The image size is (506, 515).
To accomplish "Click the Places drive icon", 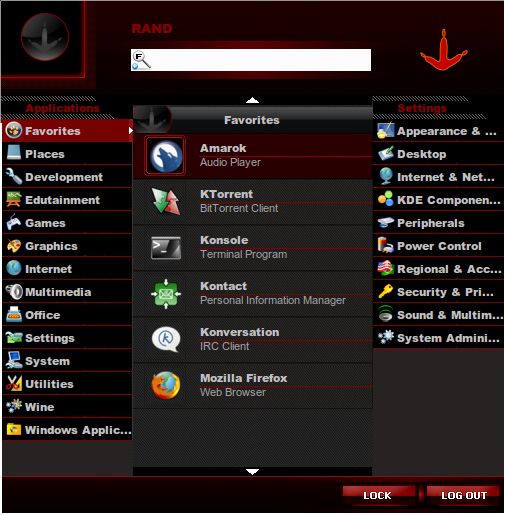I will coord(14,153).
